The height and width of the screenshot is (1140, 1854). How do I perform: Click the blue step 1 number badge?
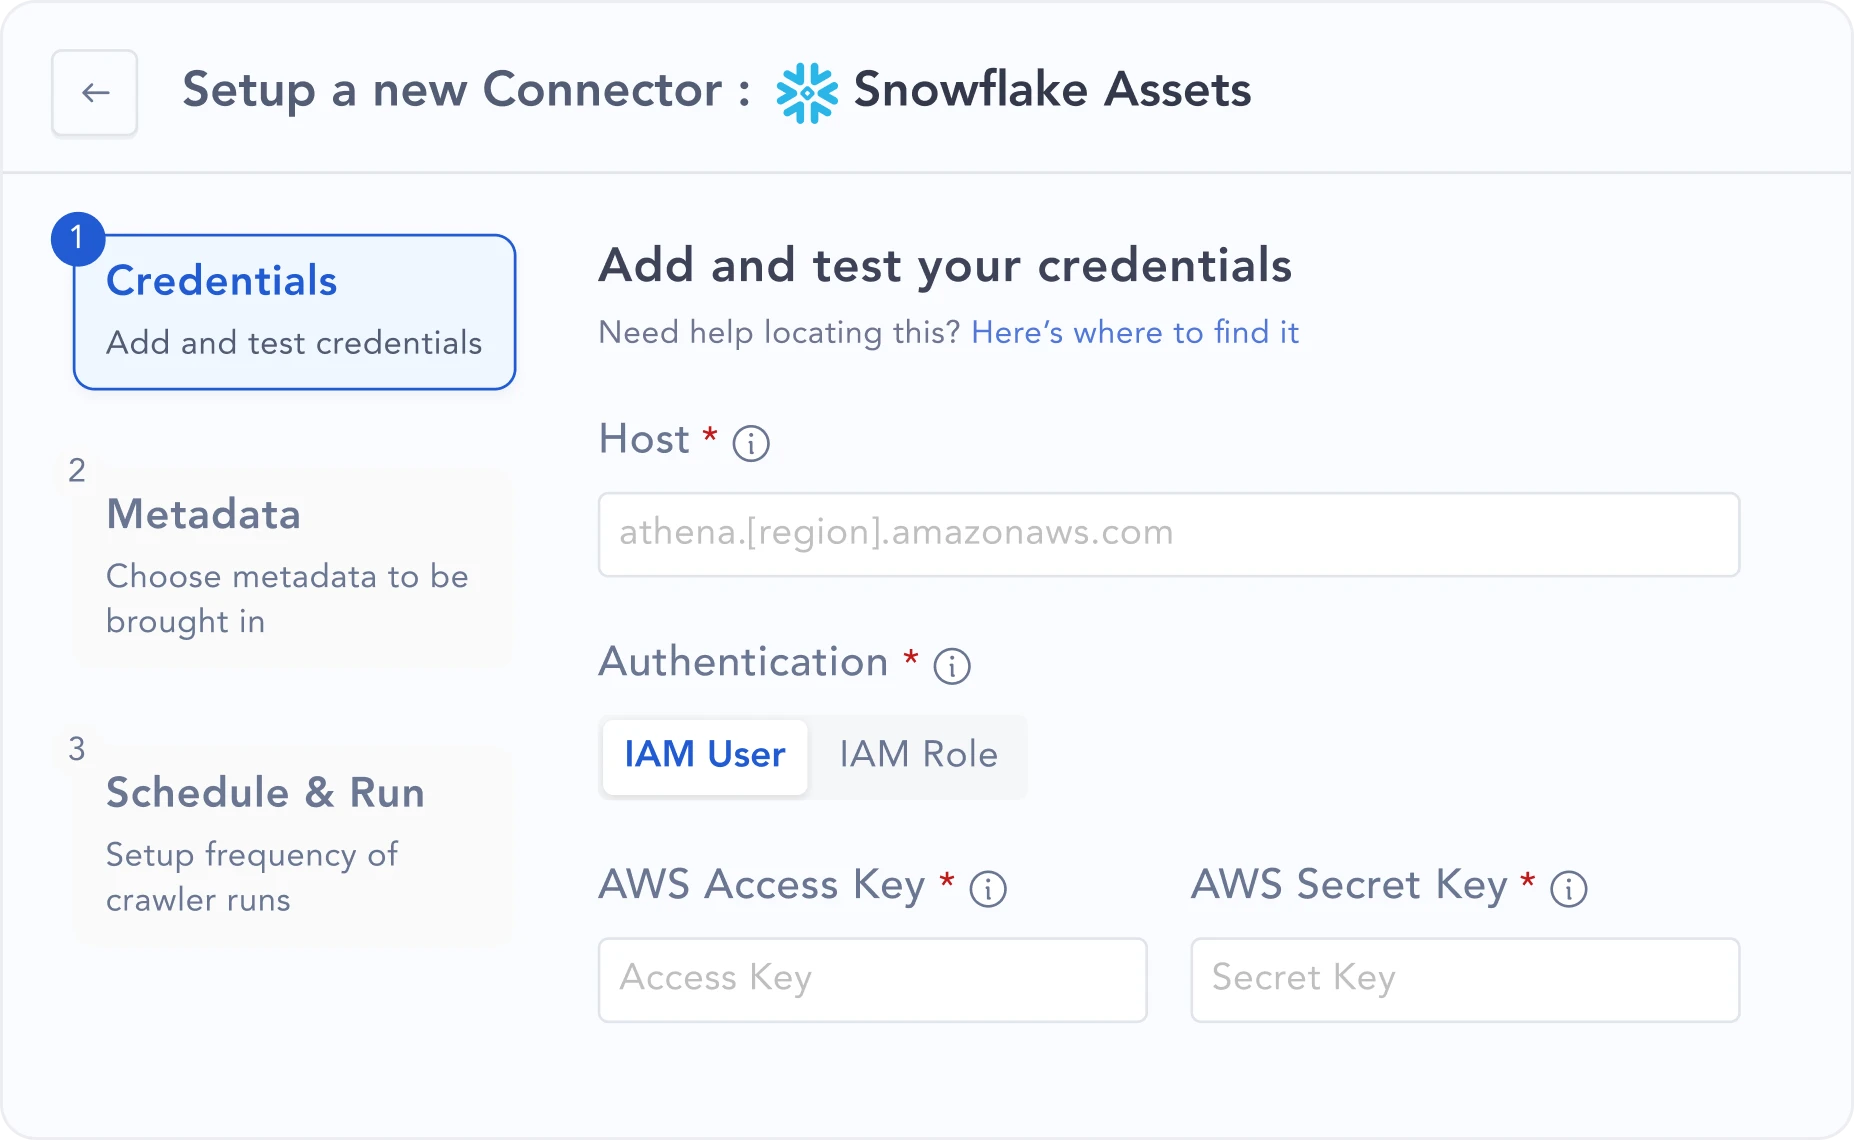coord(78,239)
